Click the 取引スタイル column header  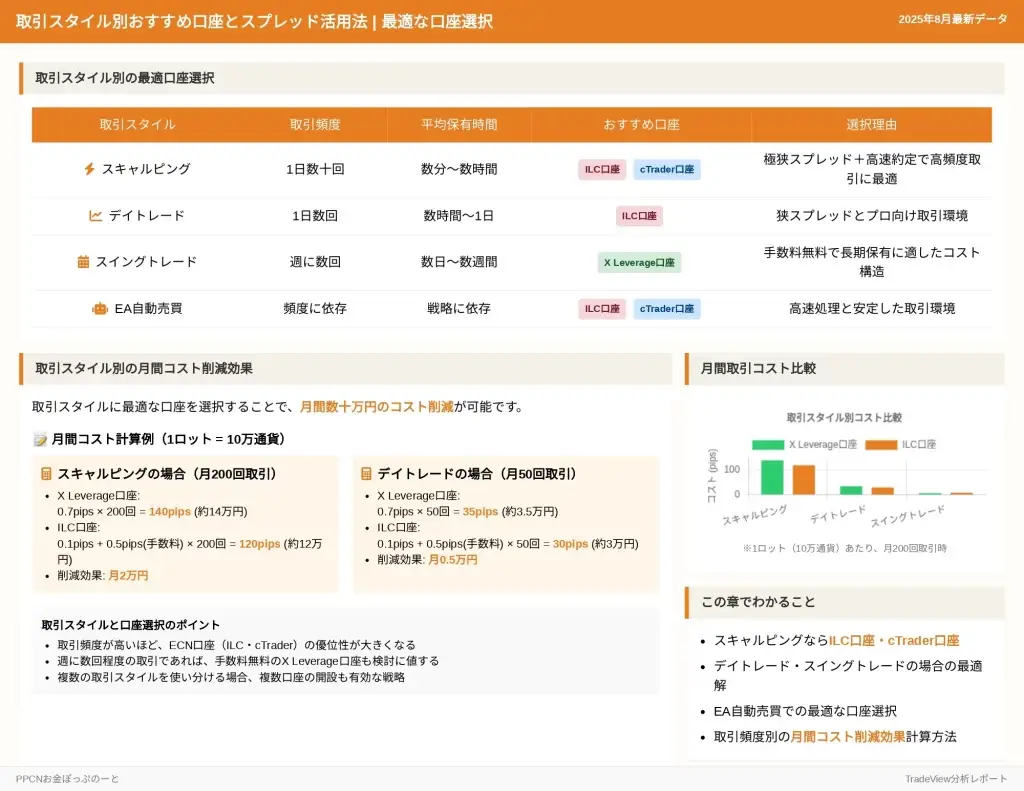pos(137,125)
